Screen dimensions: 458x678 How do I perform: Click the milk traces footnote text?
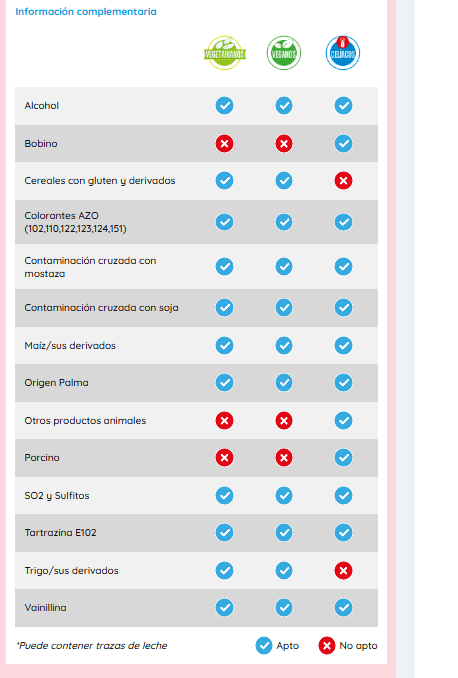[x=92, y=646]
